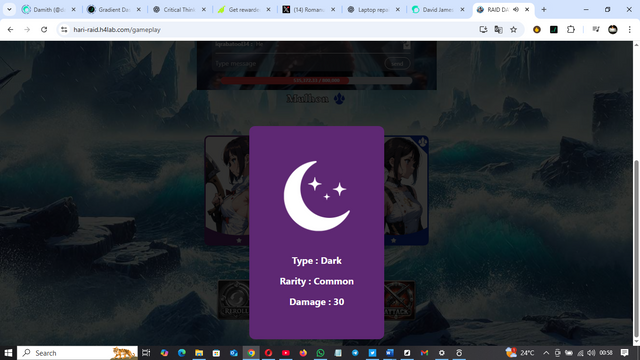Viewport: 640px width, 360px height.
Task: Click the Rarity : Common text
Action: tap(317, 281)
